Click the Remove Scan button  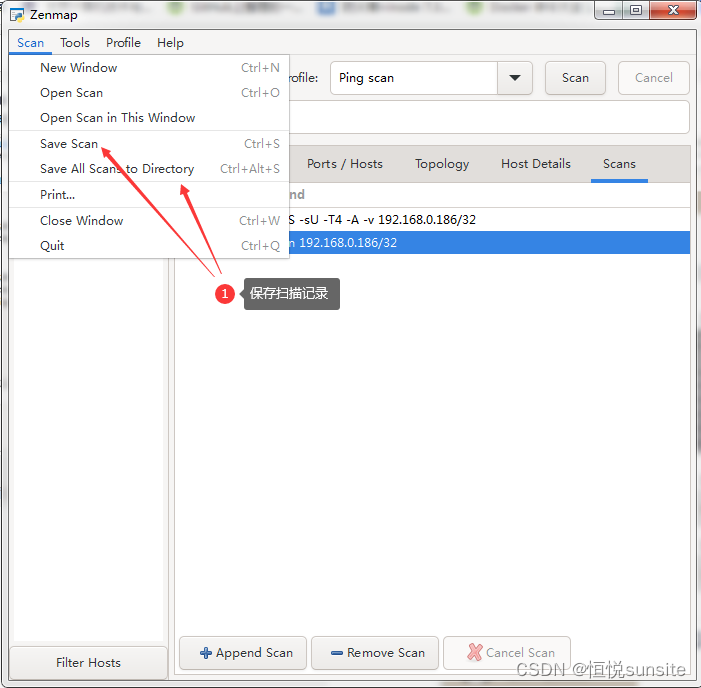coord(375,653)
